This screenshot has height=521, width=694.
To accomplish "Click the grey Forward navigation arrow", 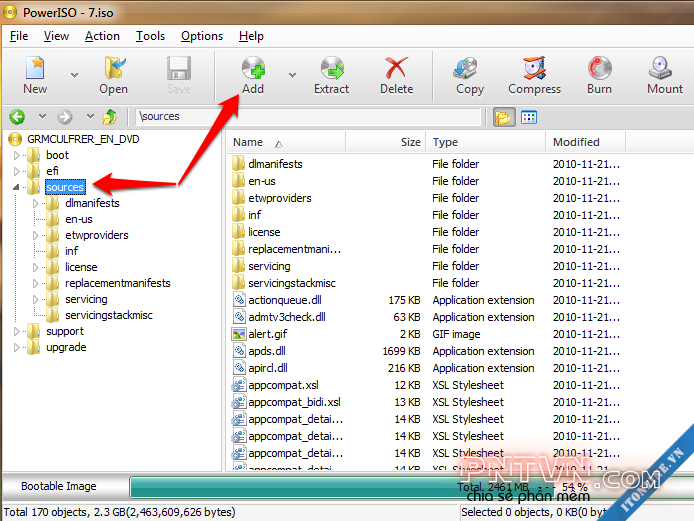I will coord(65,117).
